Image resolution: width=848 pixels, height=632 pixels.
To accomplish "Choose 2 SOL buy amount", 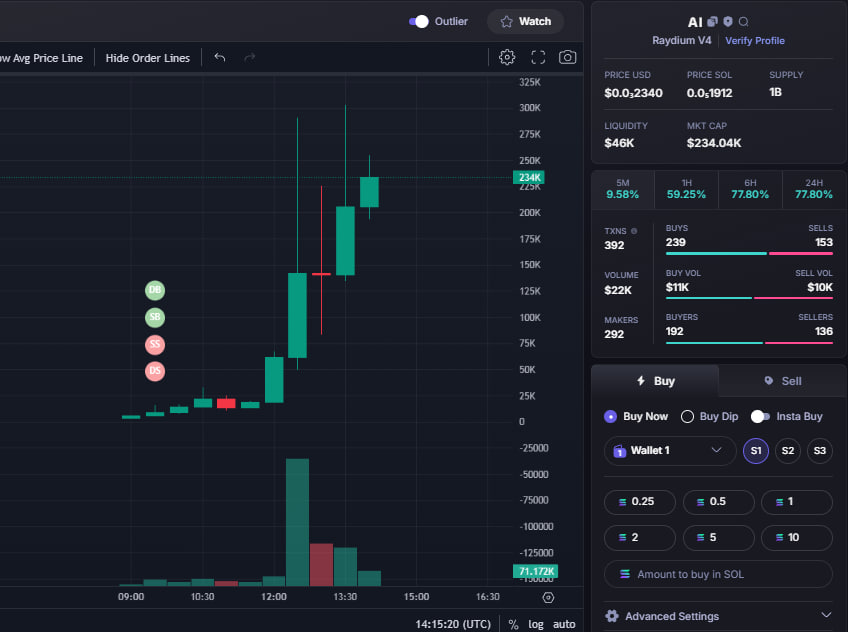I will coord(639,537).
